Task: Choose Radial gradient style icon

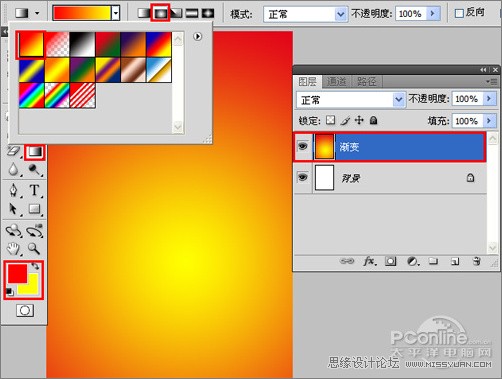Action: pyautogui.click(x=160, y=13)
